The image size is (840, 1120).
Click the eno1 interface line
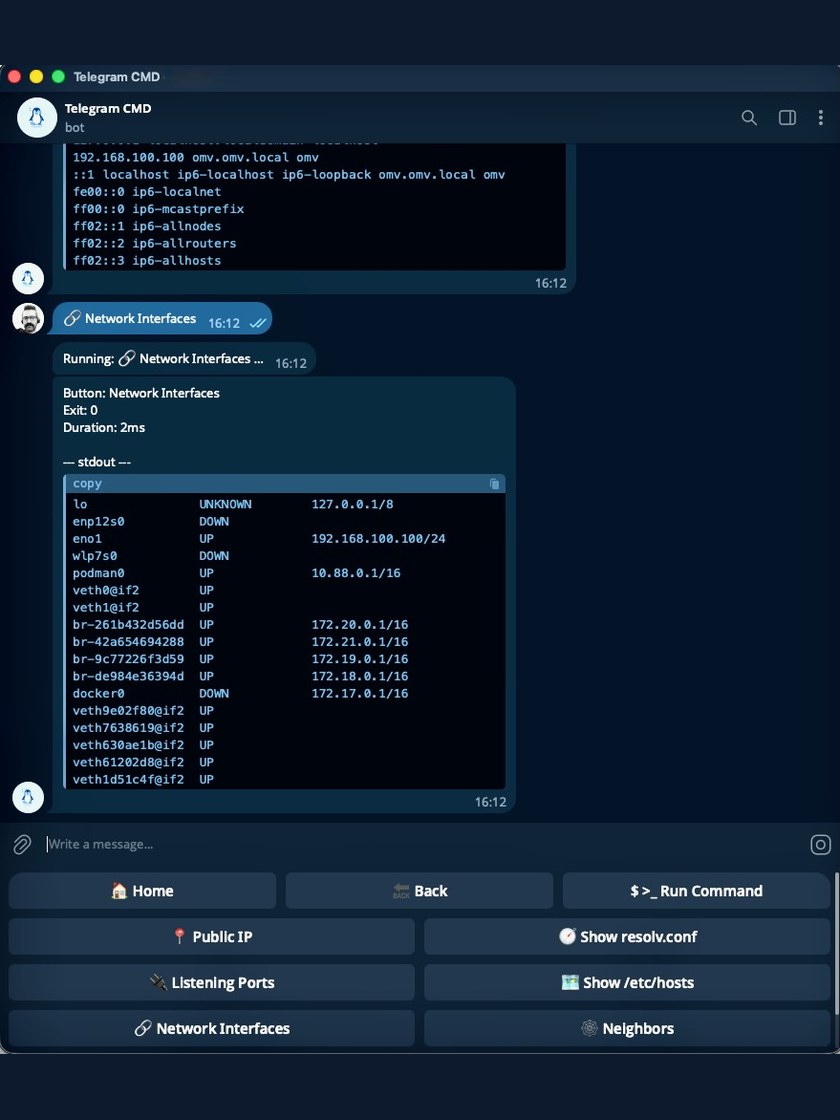(x=259, y=539)
